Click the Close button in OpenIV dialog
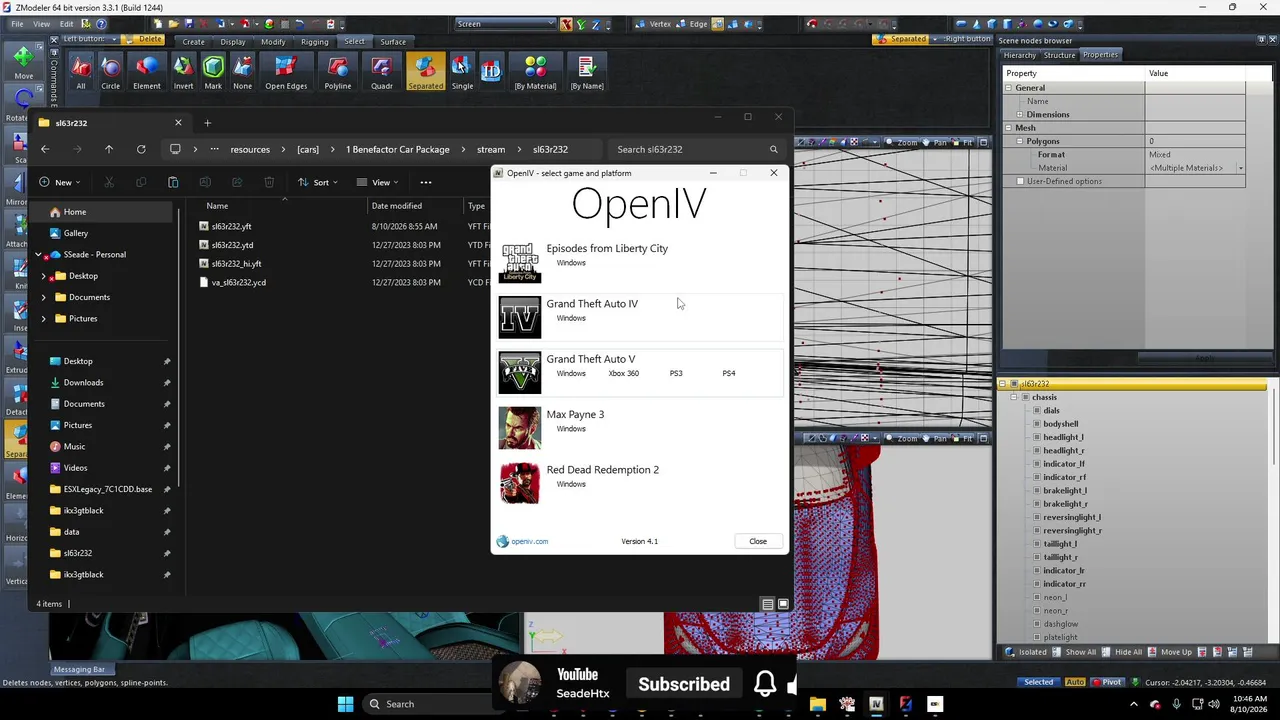1280x720 pixels. (x=758, y=541)
